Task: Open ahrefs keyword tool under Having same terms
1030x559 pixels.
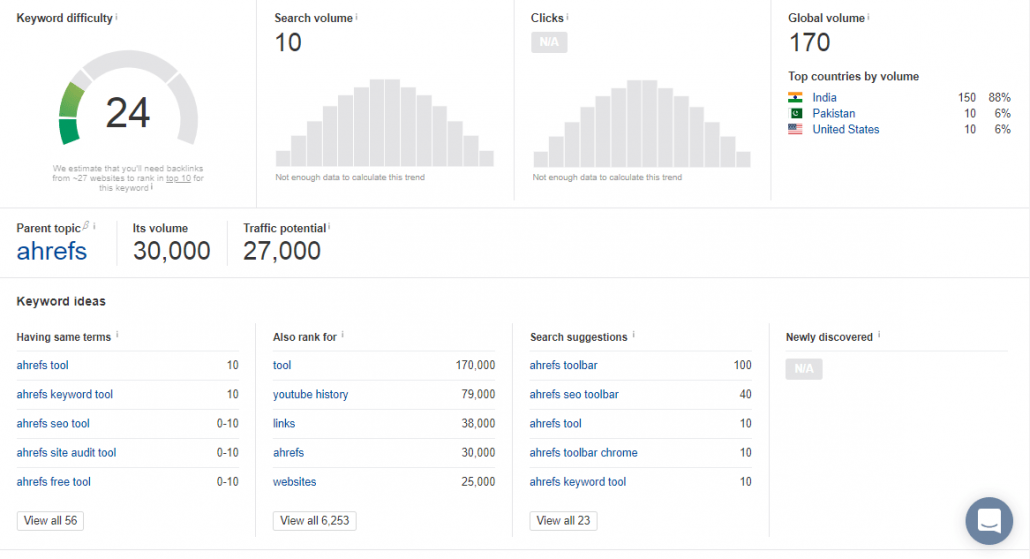Action: (64, 394)
